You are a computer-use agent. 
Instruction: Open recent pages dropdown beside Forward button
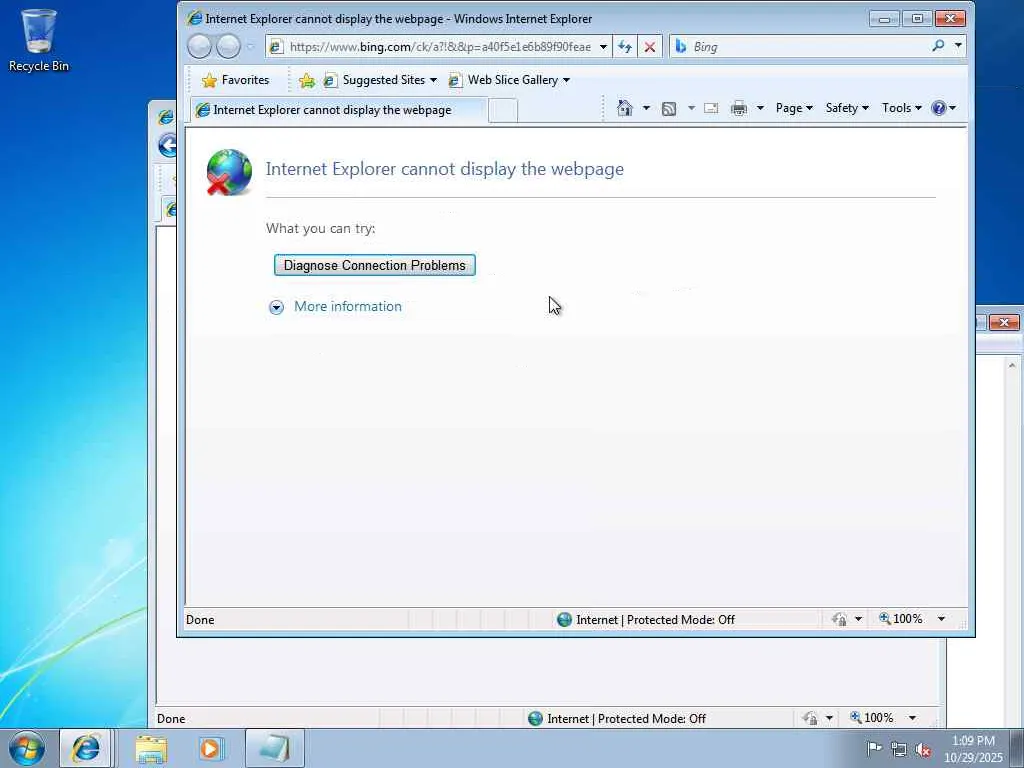(x=250, y=46)
